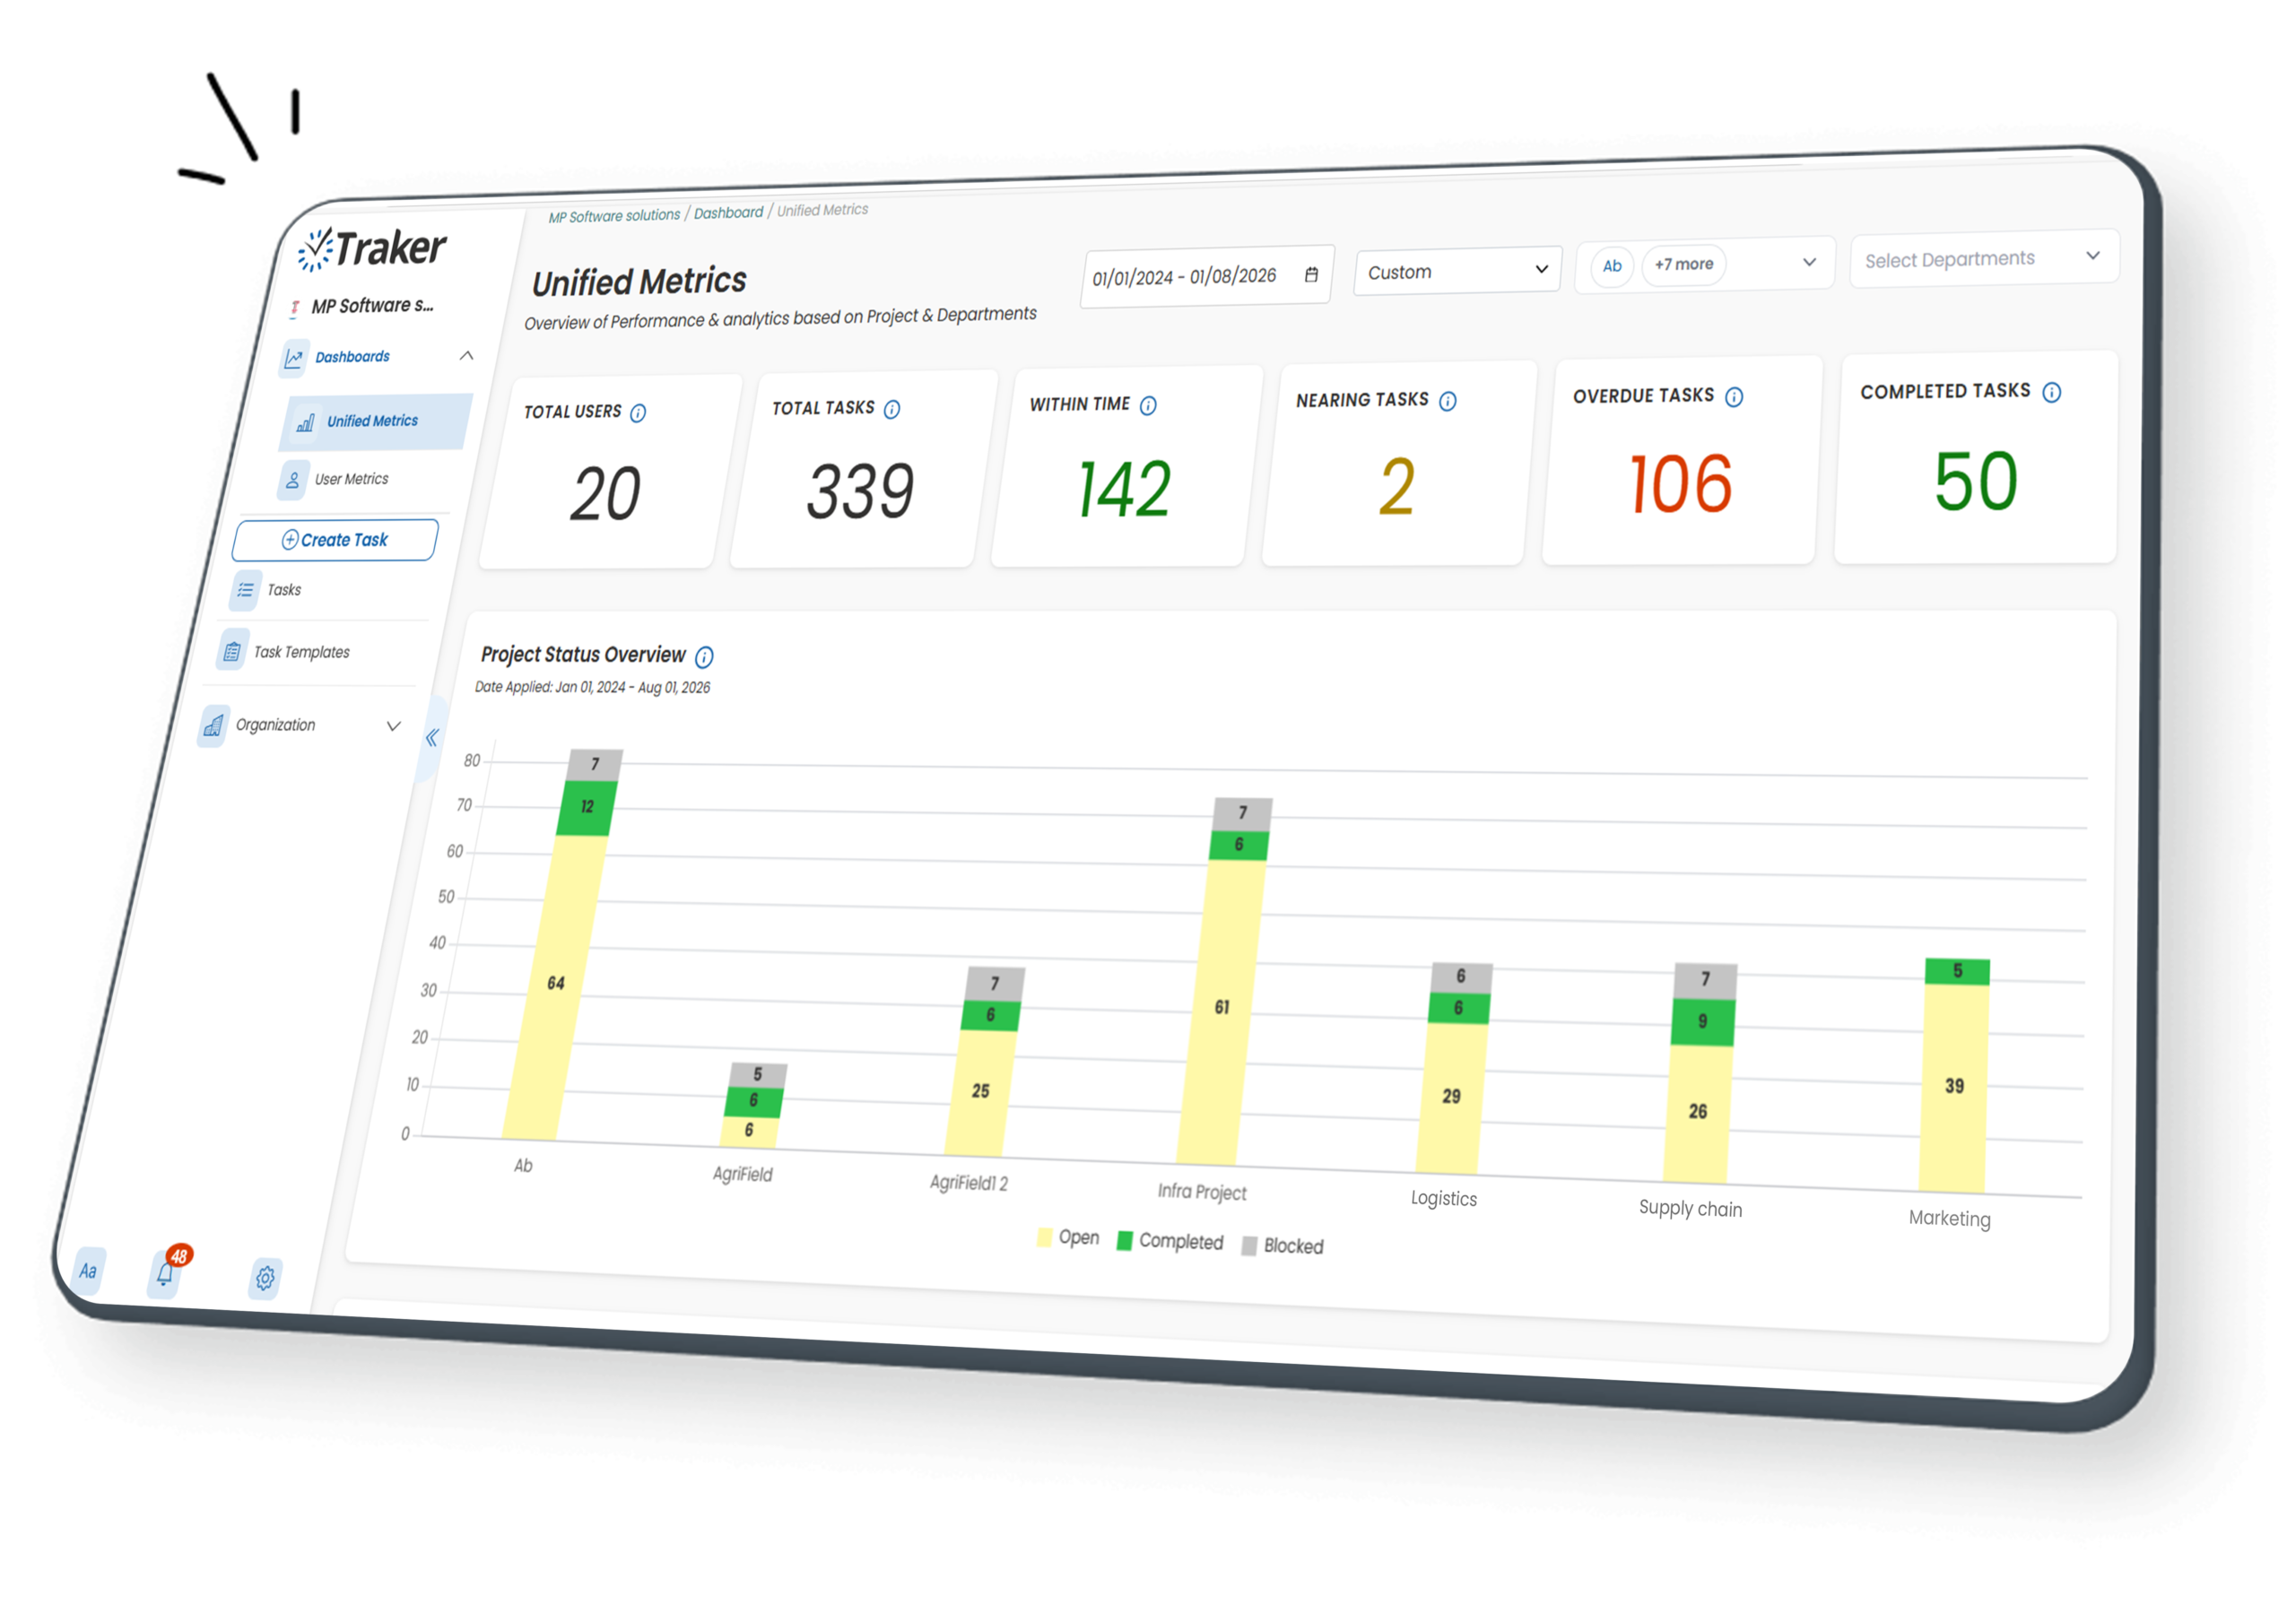Click the calendar icon in date field
The image size is (2296, 1623).
click(1311, 274)
